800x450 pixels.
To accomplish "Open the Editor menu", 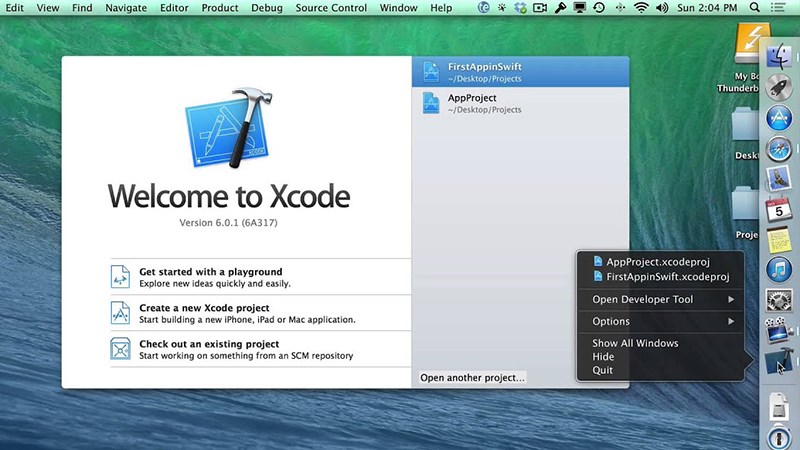I will click(174, 8).
